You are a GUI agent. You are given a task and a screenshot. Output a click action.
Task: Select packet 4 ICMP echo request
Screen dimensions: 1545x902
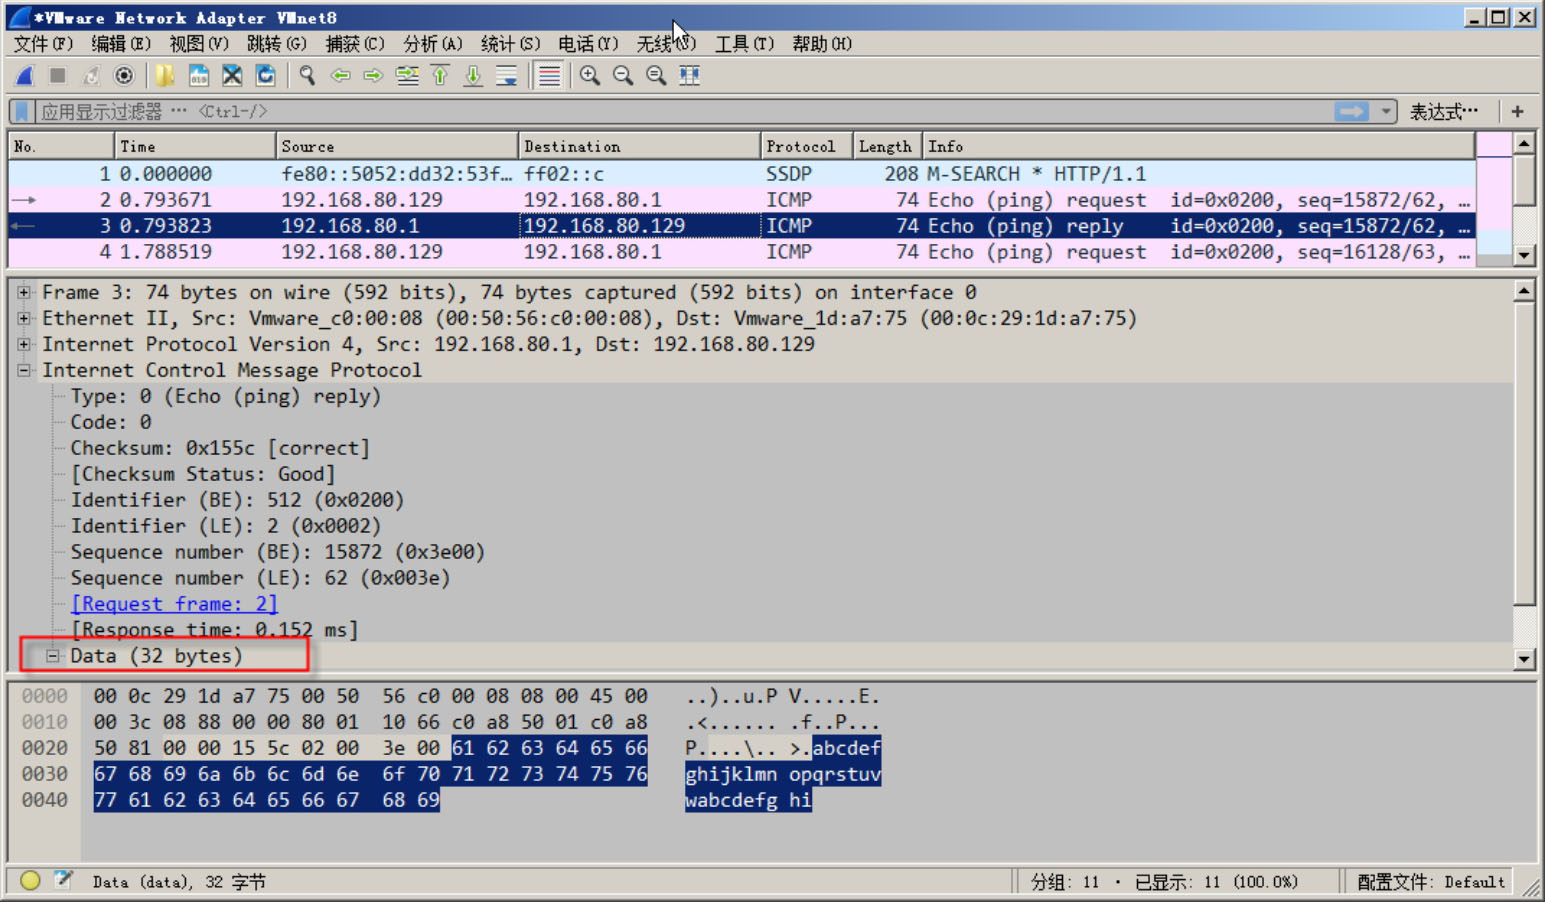click(742, 252)
